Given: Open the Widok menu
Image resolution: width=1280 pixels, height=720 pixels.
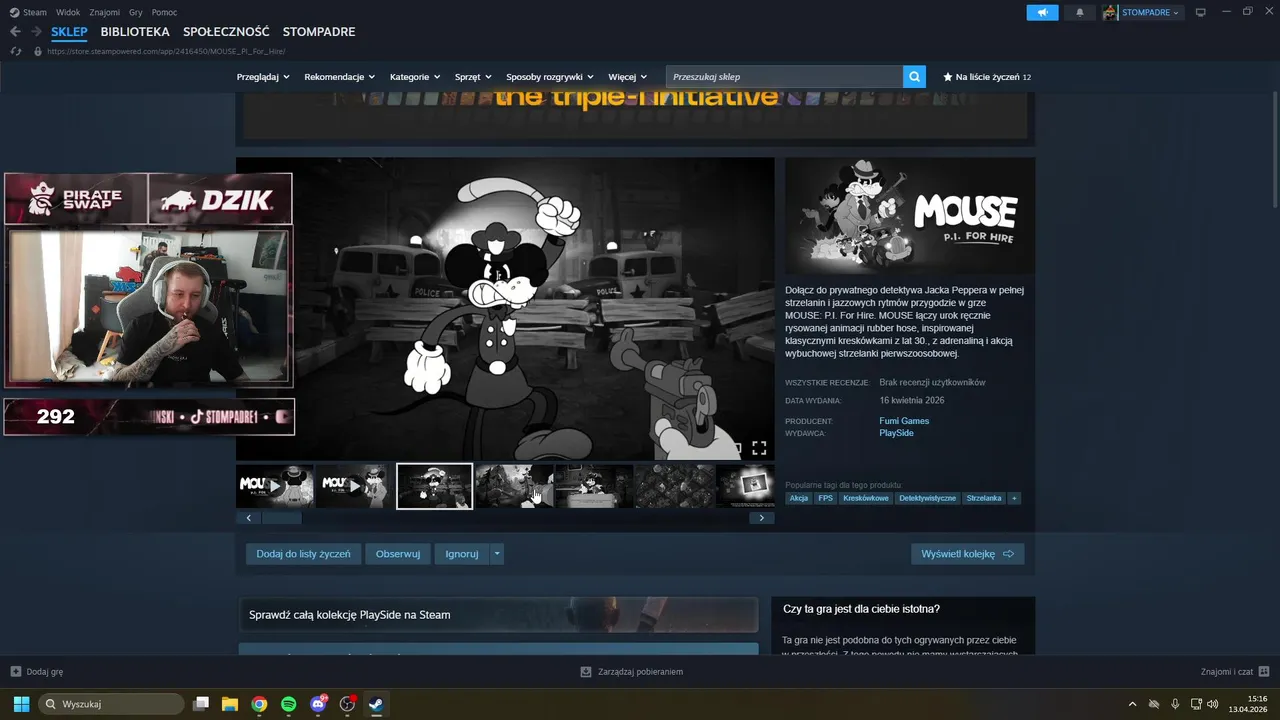Looking at the screenshot, I should click(68, 12).
